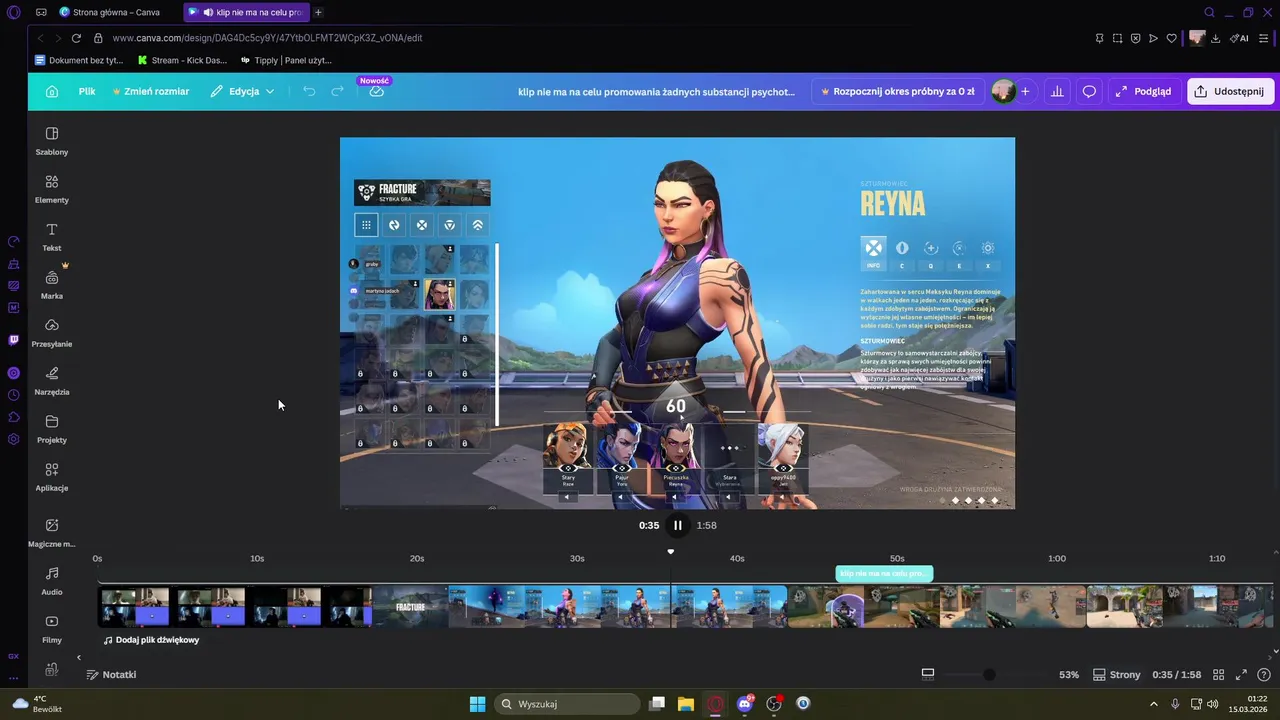Viewport: 1280px width, 720px height.
Task: Open the Narzędzia drawing tools
Action: click(52, 381)
